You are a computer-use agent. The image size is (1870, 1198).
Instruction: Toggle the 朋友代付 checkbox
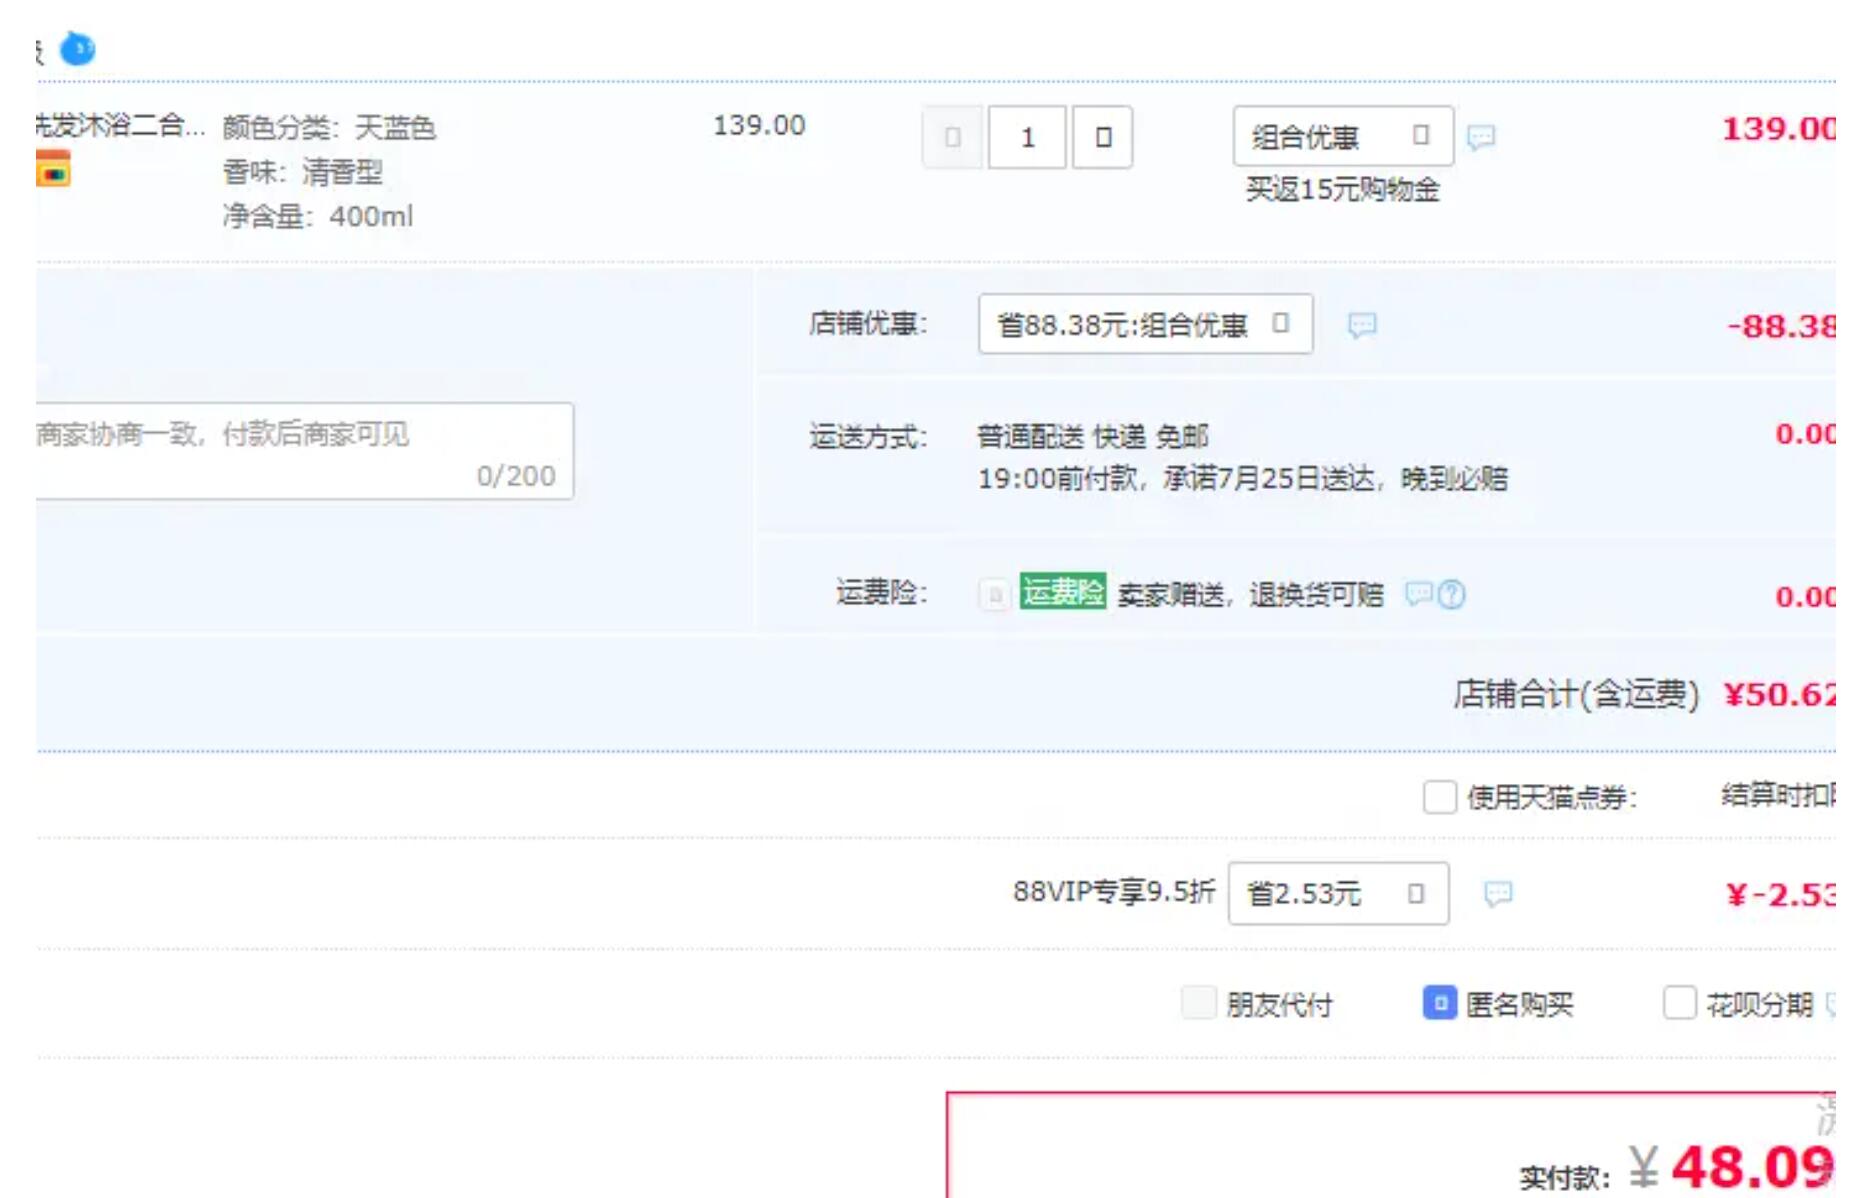(x=1198, y=1002)
